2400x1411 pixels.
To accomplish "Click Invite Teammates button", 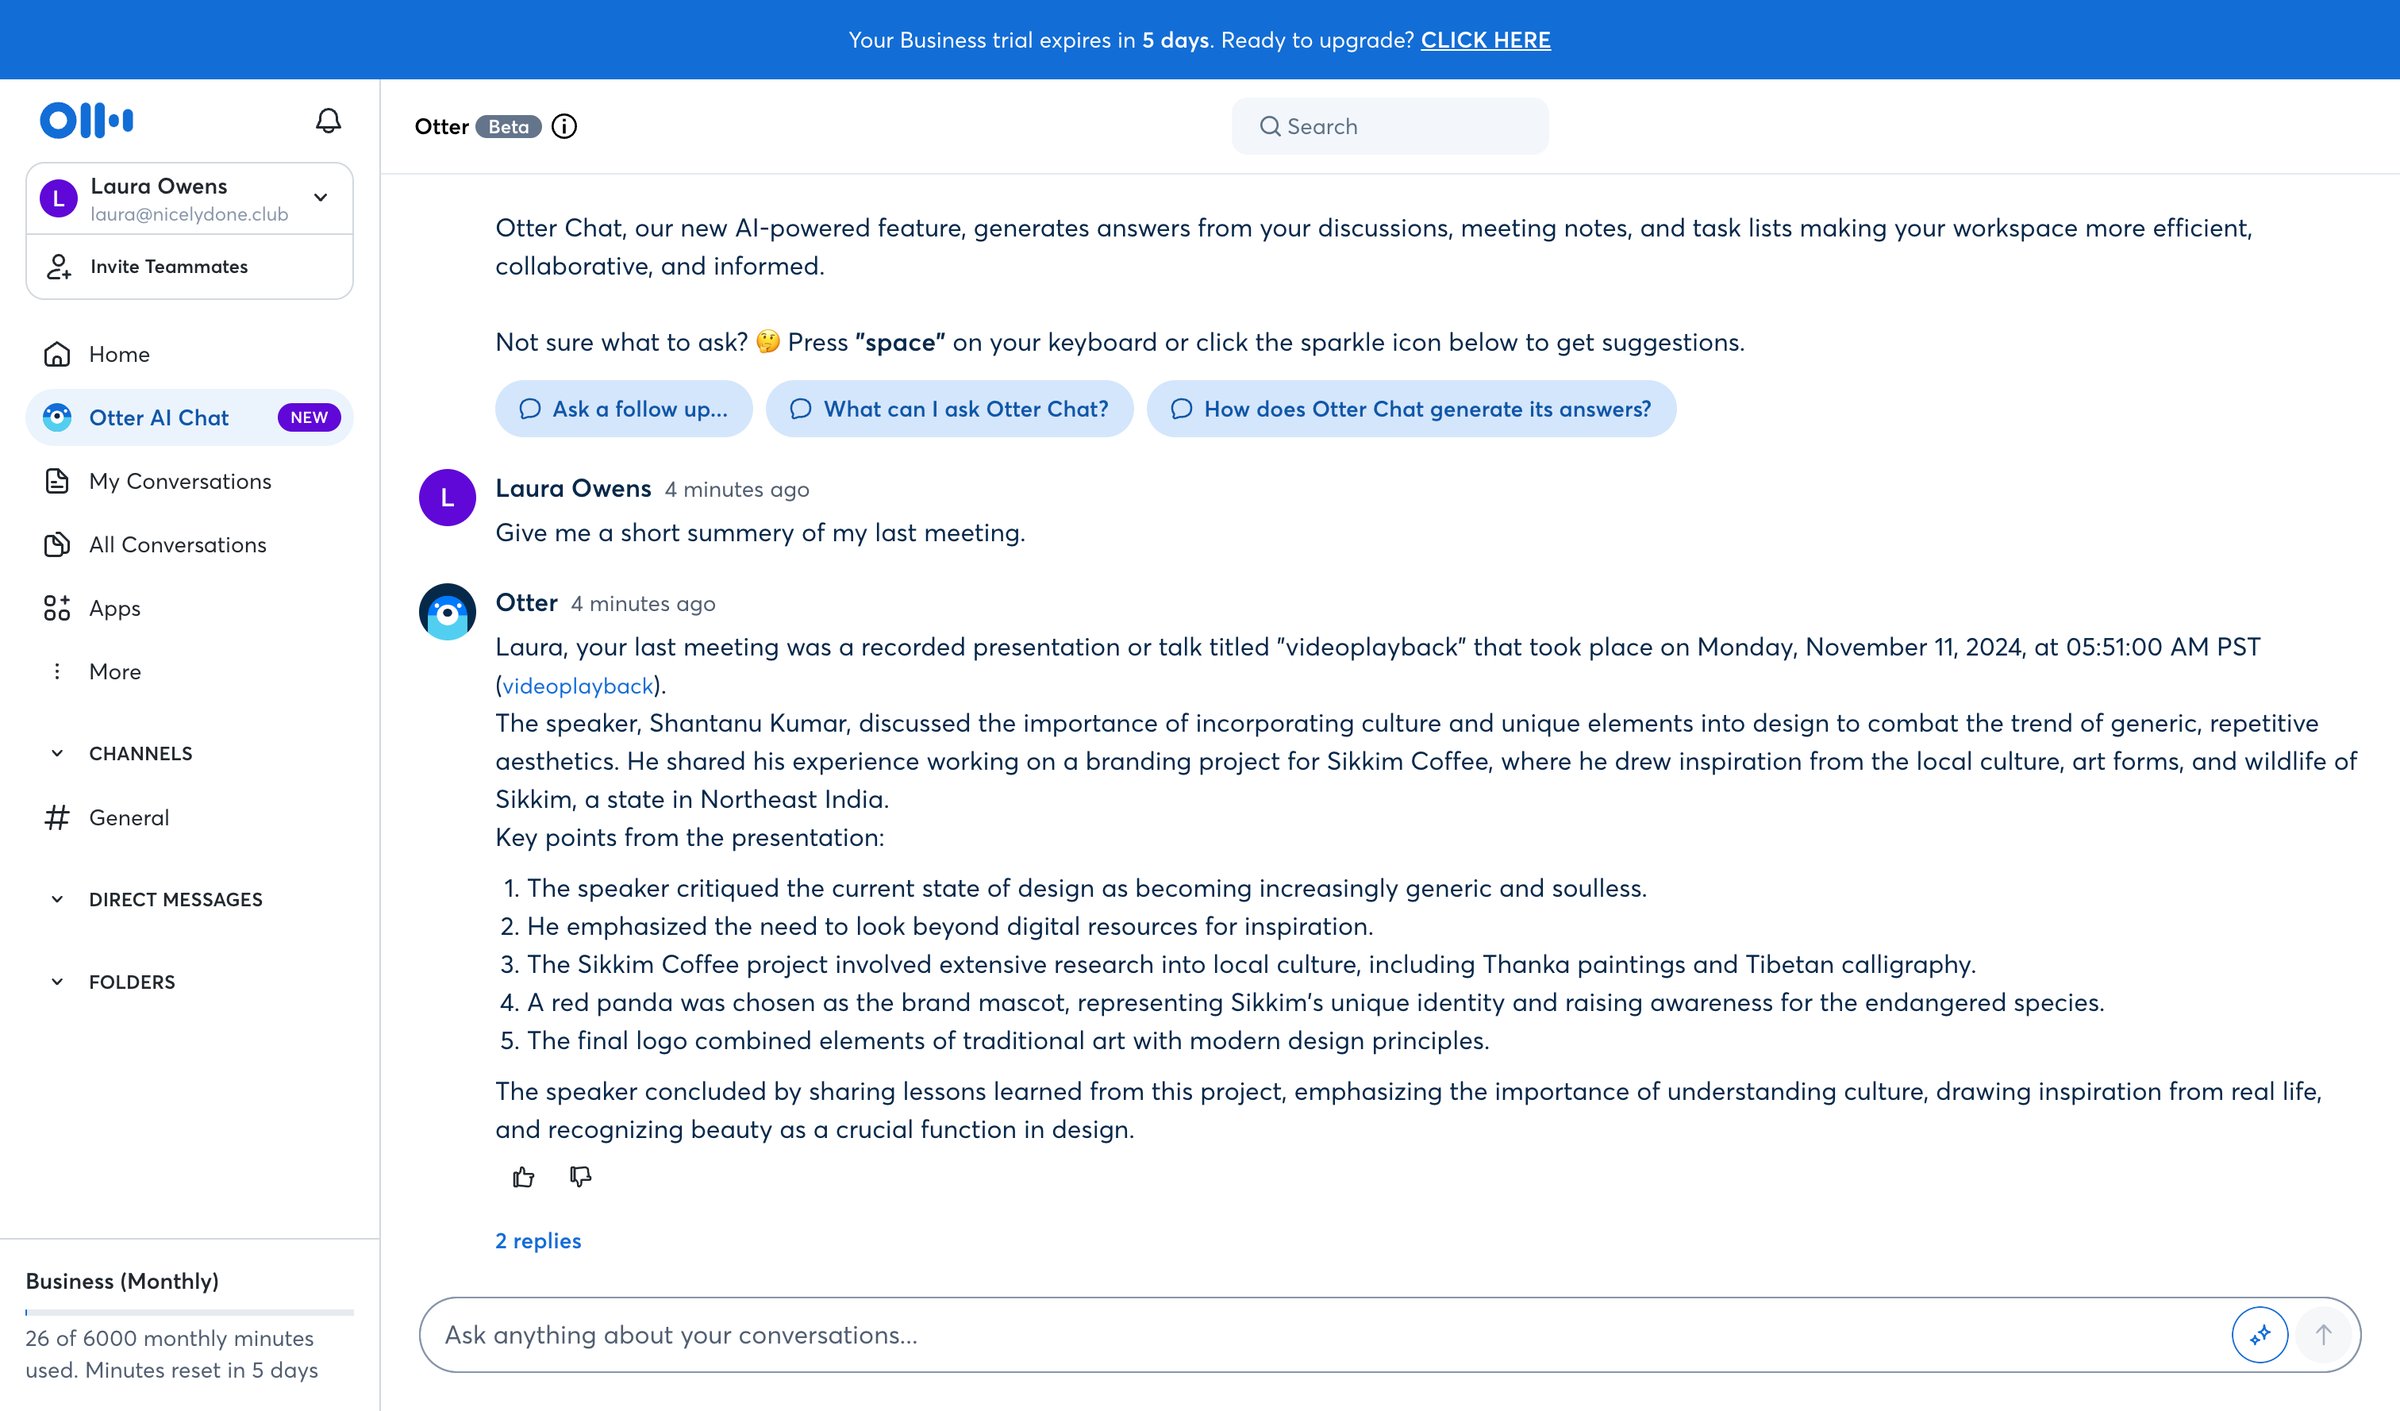I will (x=189, y=266).
